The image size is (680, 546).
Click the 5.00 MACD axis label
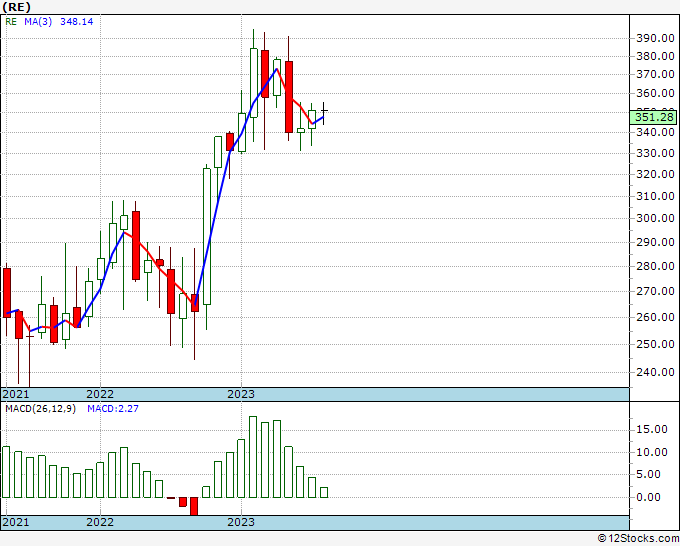(x=648, y=474)
